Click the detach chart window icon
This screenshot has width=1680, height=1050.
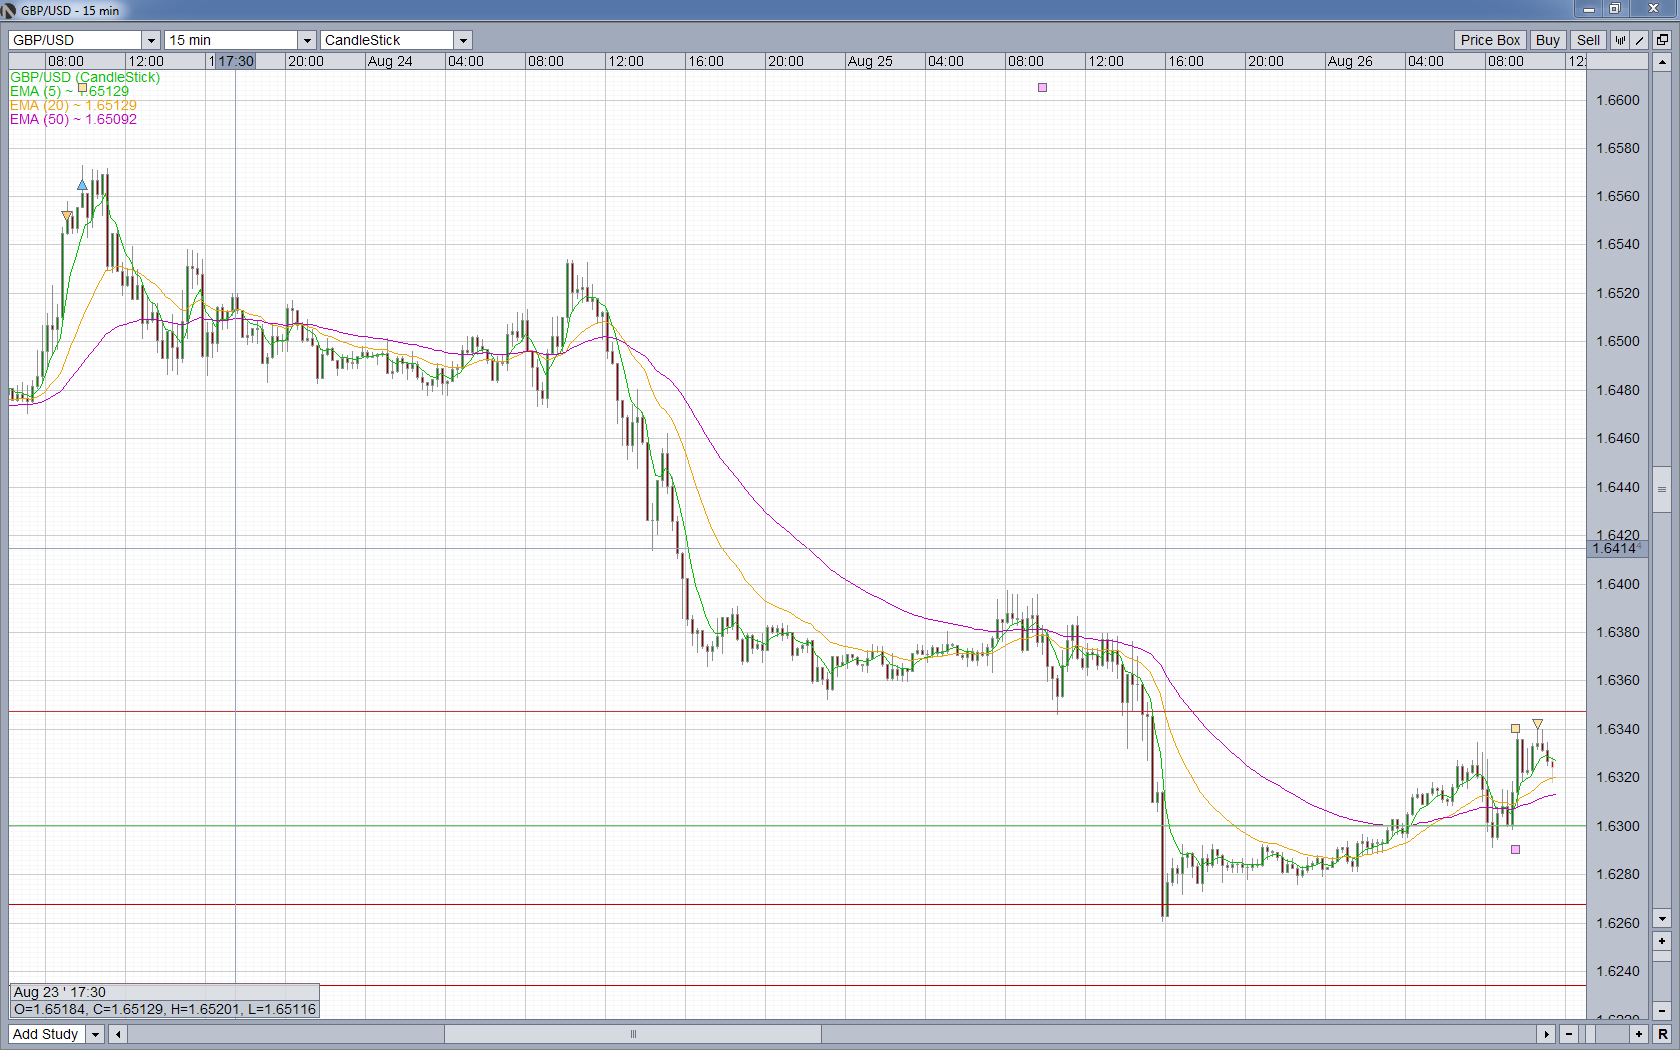pos(1662,40)
